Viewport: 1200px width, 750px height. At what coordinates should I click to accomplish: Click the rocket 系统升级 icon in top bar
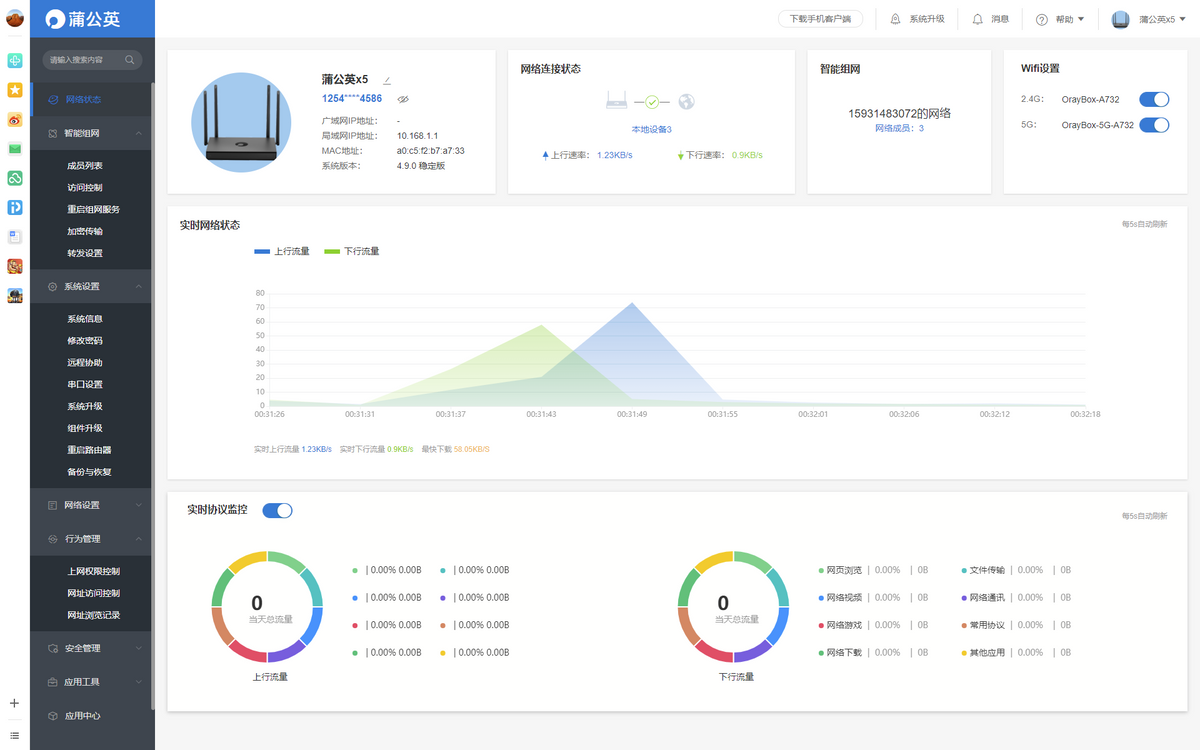[x=895, y=19]
